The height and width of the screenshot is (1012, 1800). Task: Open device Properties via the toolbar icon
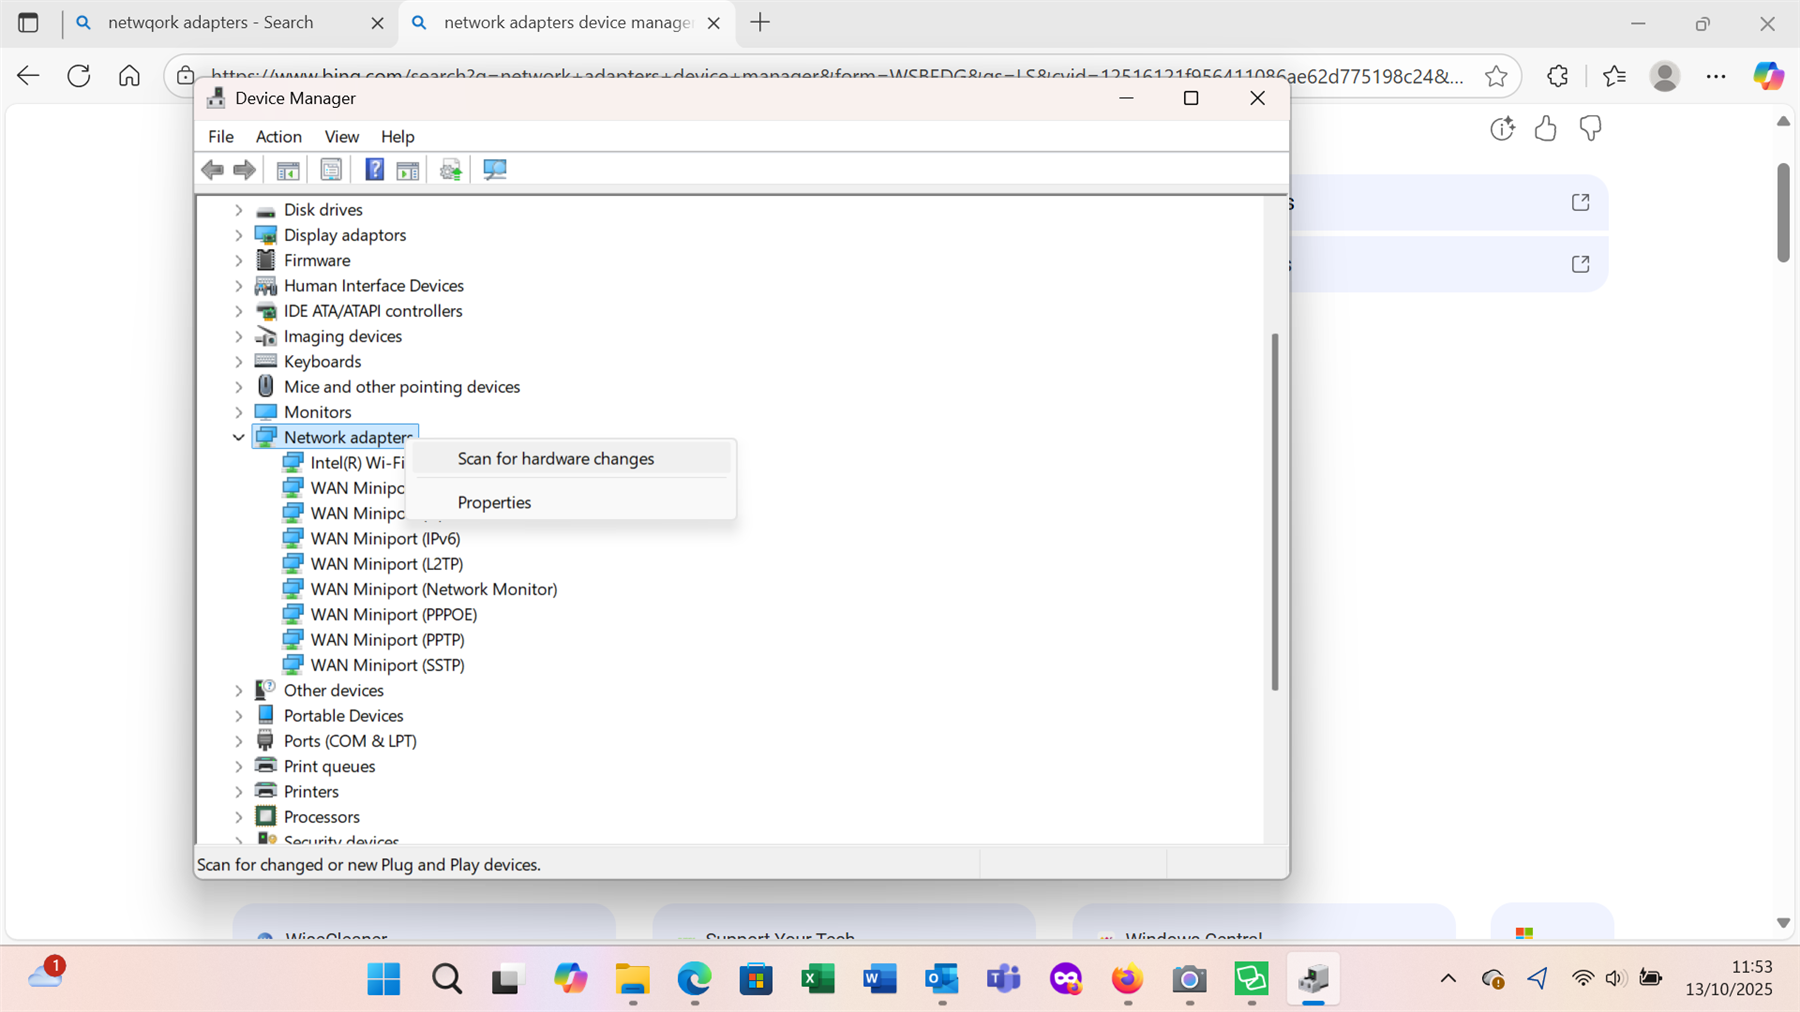pos(331,169)
